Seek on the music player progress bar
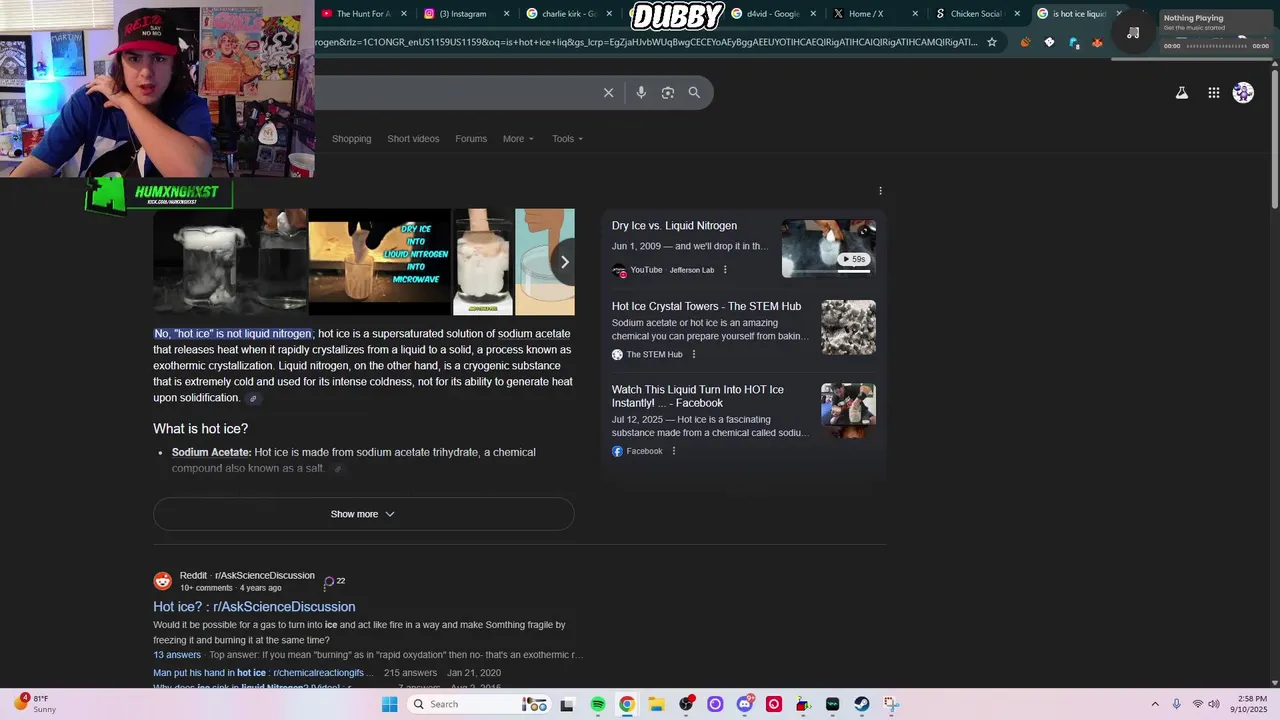 1217,46
